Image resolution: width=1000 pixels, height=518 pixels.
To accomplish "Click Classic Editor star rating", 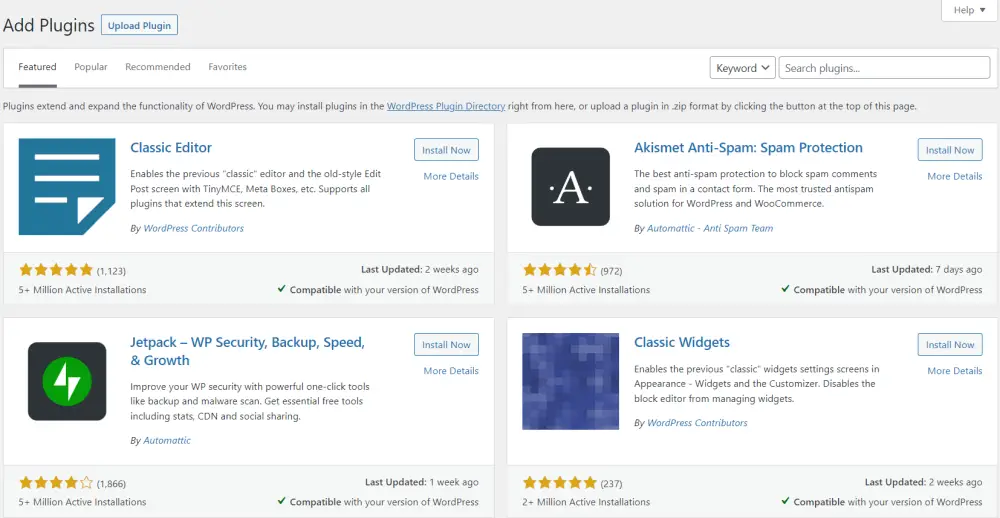I will tap(56, 270).
